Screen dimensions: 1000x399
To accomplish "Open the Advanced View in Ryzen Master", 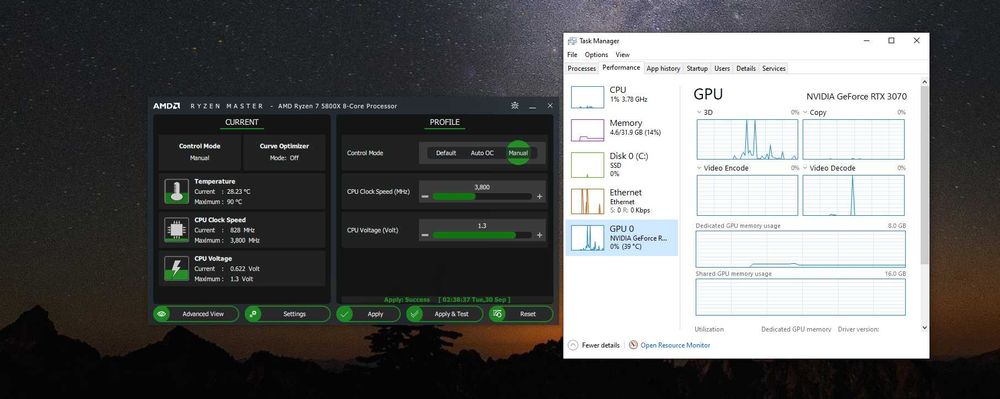I will point(196,314).
